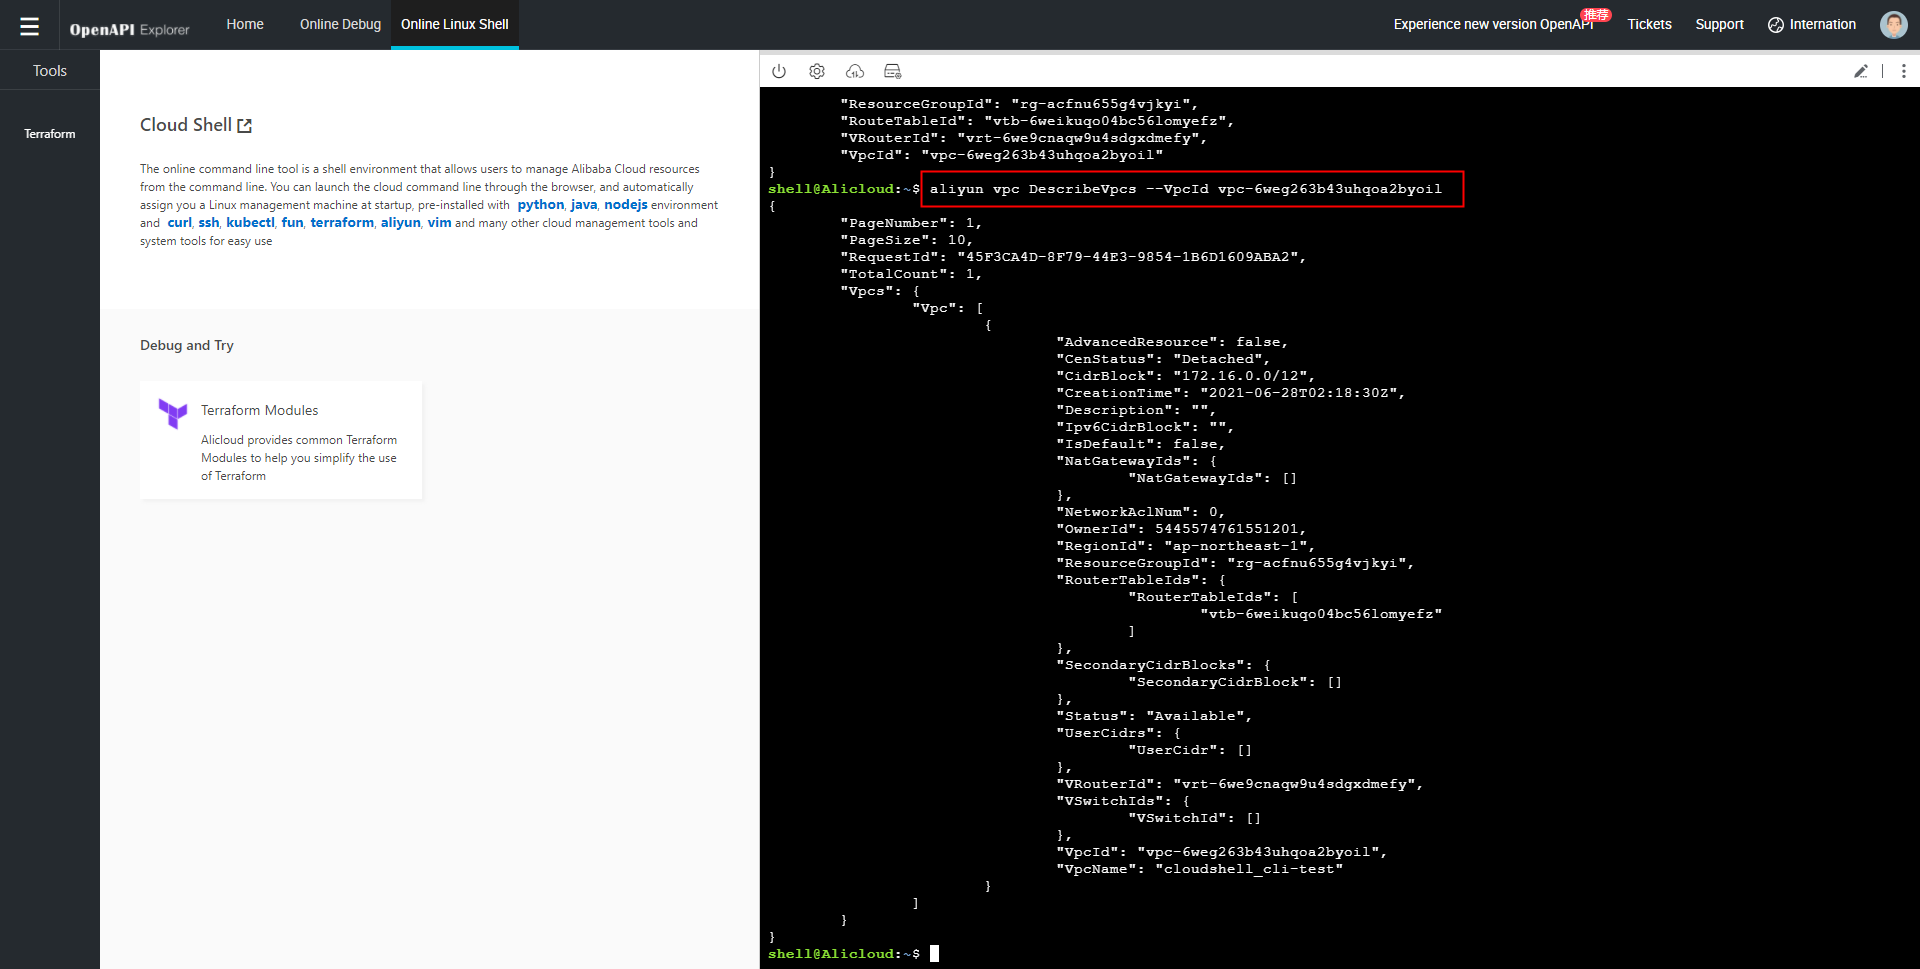Screen dimensions: 1920x969
Task: Open the Support link
Action: pyautogui.click(x=1719, y=24)
